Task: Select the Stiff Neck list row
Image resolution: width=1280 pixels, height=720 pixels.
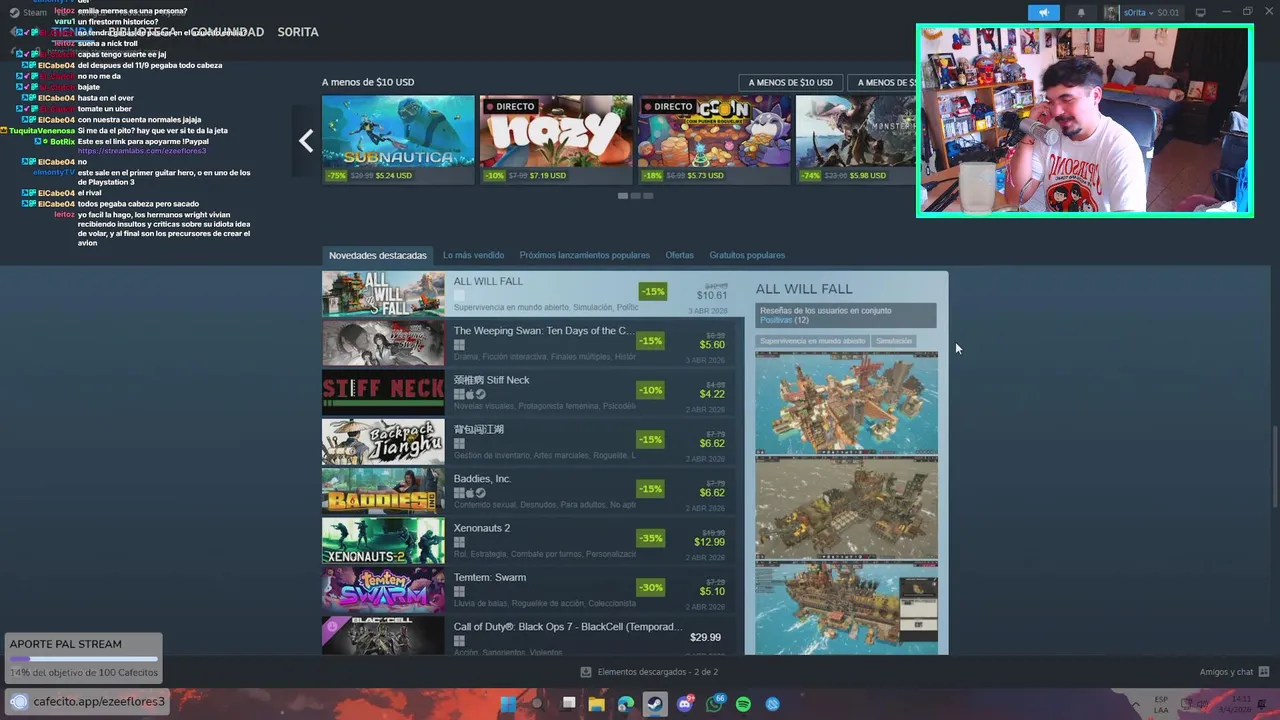Action: coord(528,392)
